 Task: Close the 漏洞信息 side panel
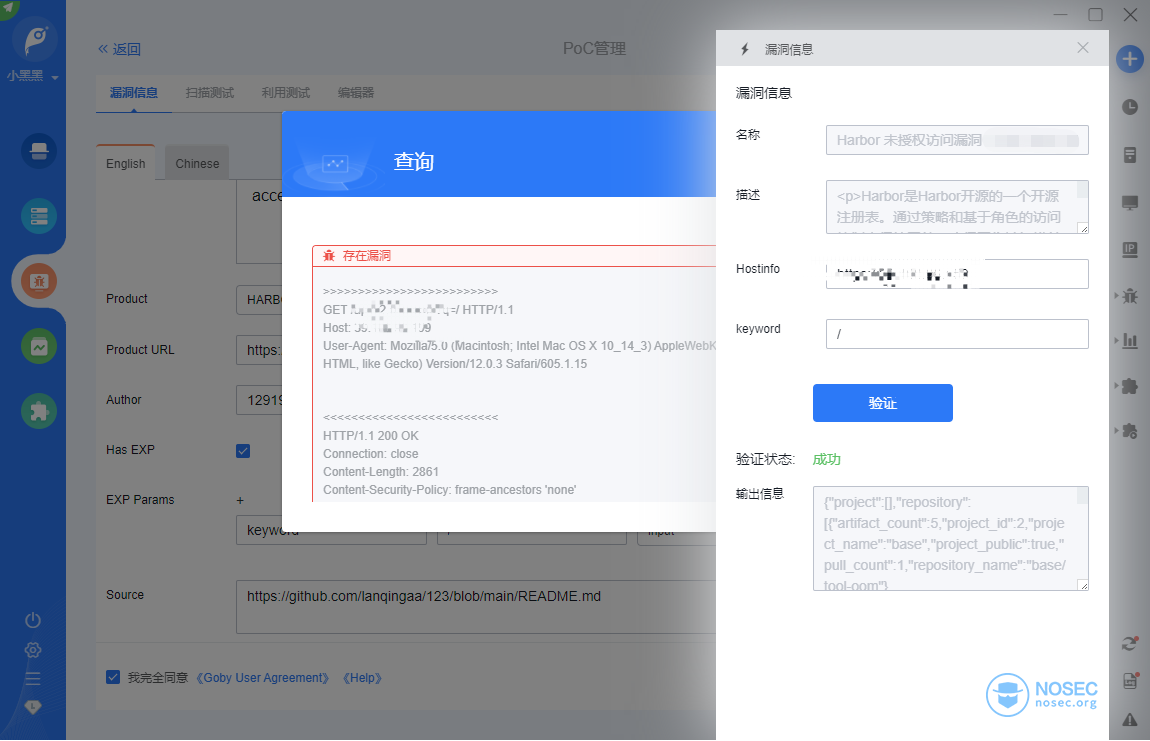point(1083,48)
